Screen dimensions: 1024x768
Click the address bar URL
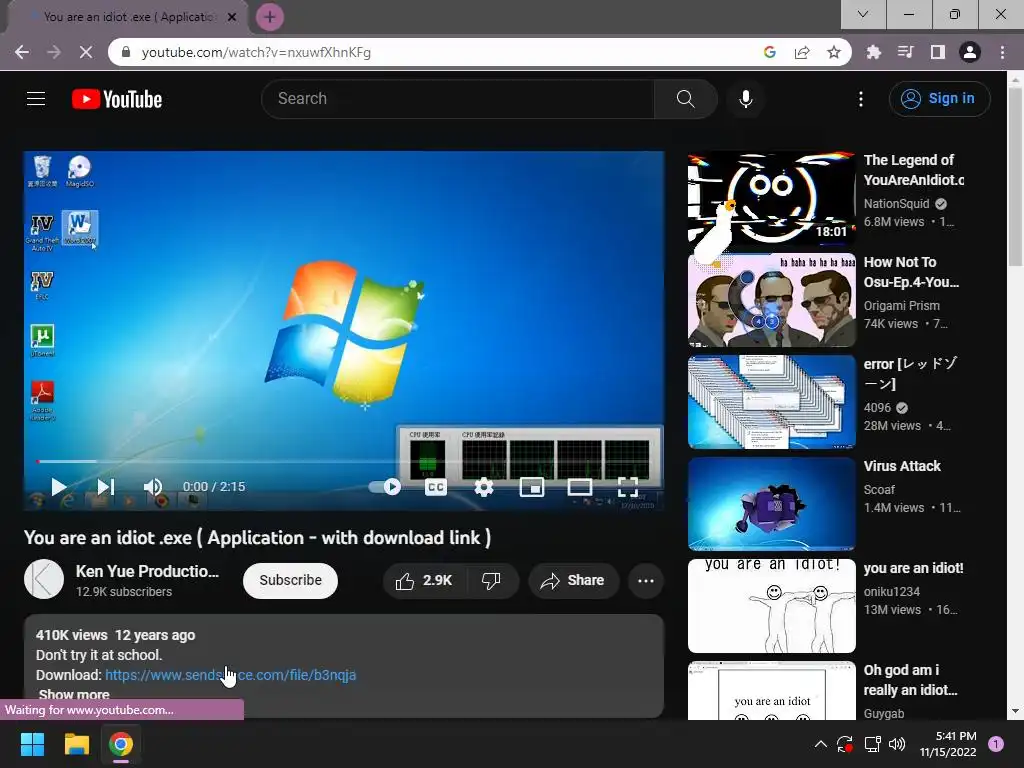click(256, 52)
